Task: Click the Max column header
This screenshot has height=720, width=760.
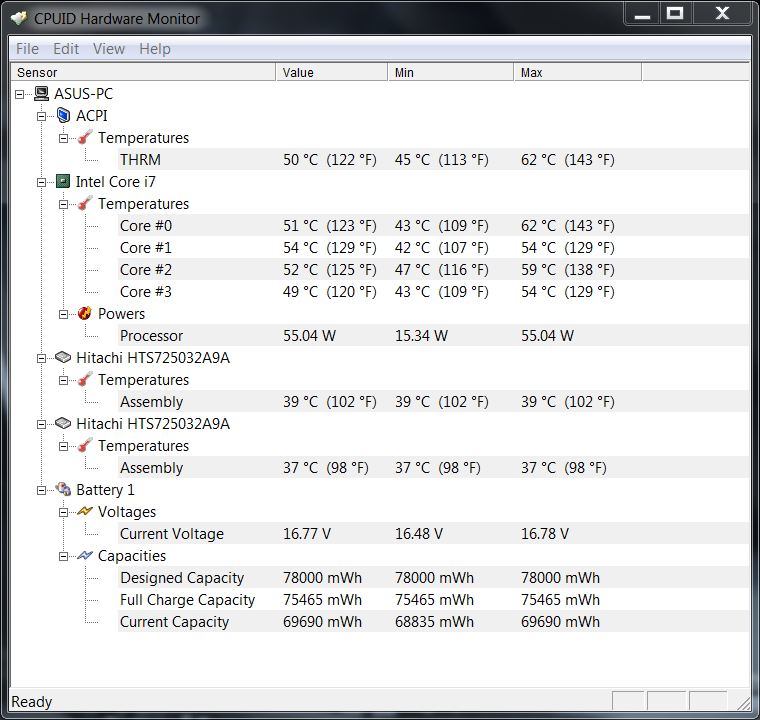Action: click(x=578, y=72)
